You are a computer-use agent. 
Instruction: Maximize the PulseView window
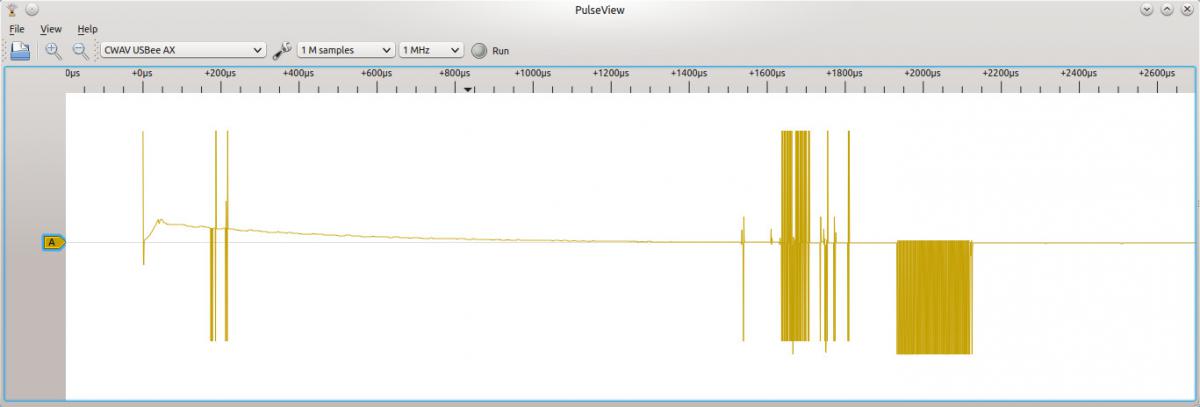click(1167, 9)
